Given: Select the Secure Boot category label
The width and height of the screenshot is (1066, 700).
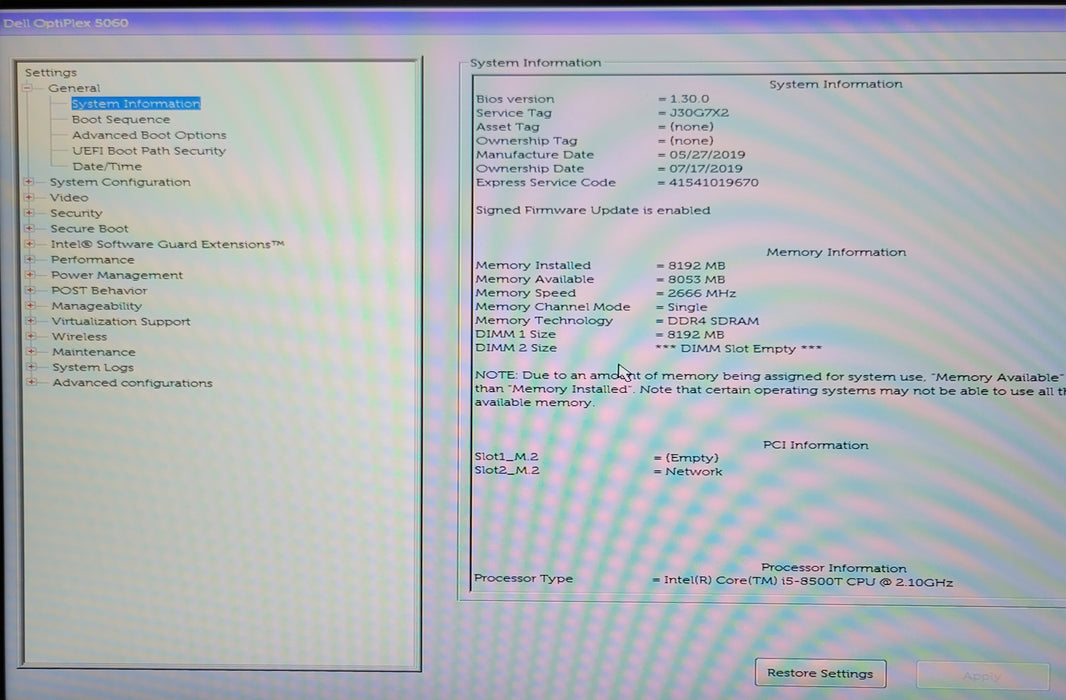Looking at the screenshot, I should pyautogui.click(x=89, y=228).
